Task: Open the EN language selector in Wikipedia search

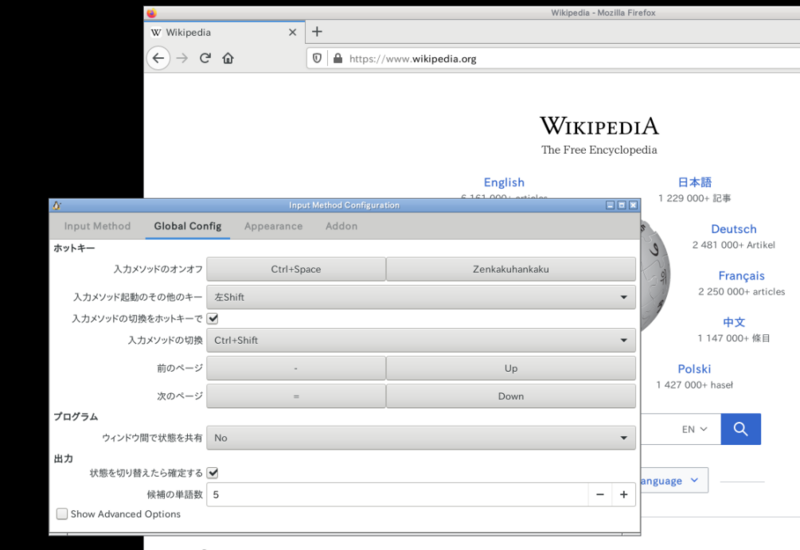Action: (694, 429)
